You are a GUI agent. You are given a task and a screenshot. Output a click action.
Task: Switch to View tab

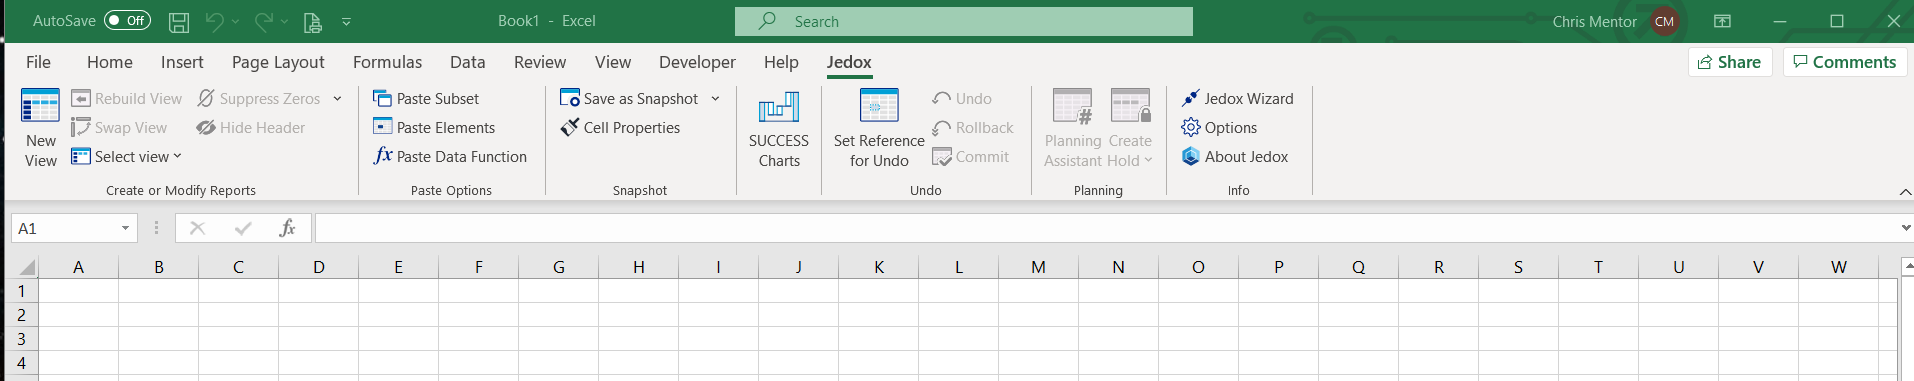click(613, 62)
